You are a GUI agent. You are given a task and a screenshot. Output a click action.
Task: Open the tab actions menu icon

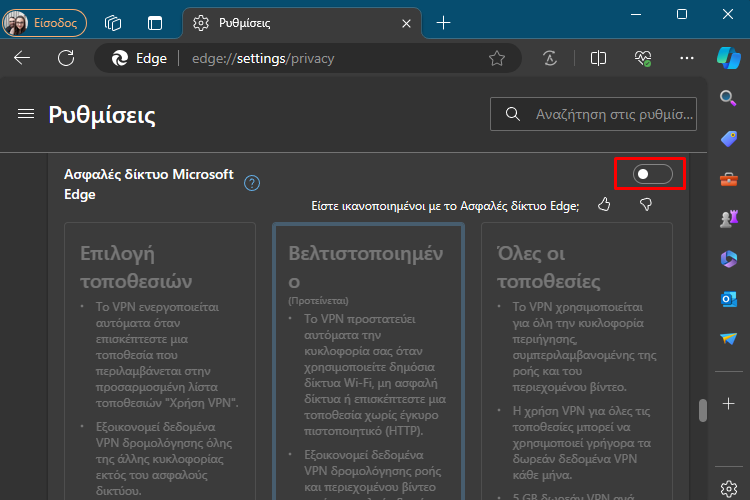(155, 23)
